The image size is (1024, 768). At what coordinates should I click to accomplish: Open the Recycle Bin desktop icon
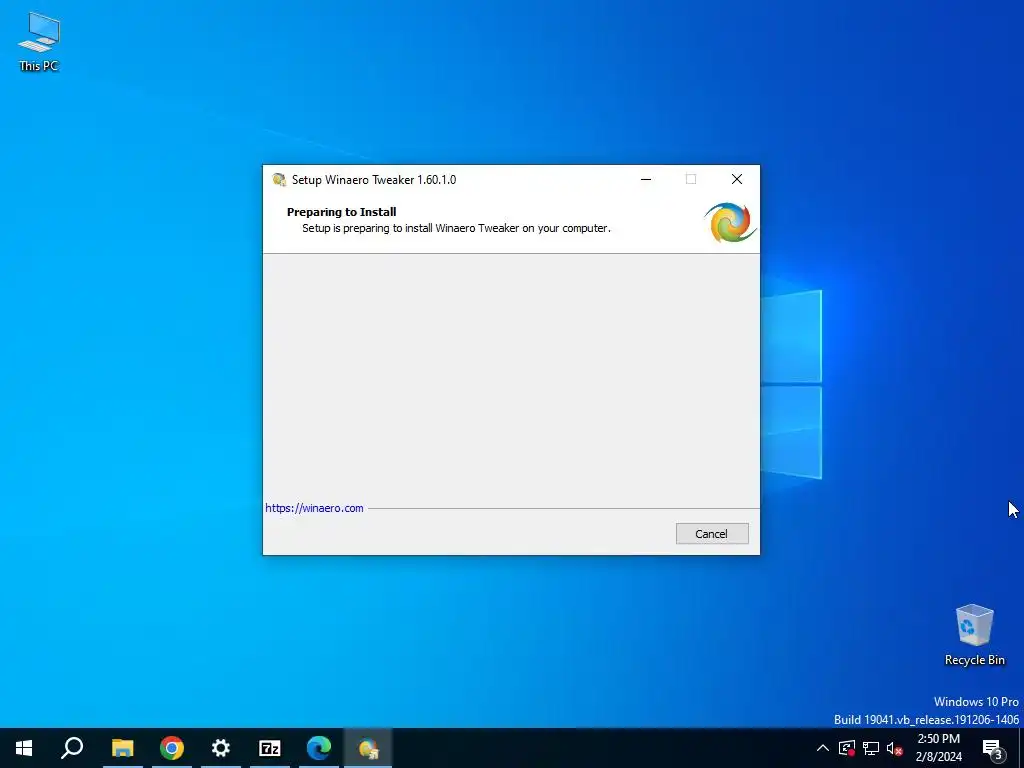[x=974, y=634]
